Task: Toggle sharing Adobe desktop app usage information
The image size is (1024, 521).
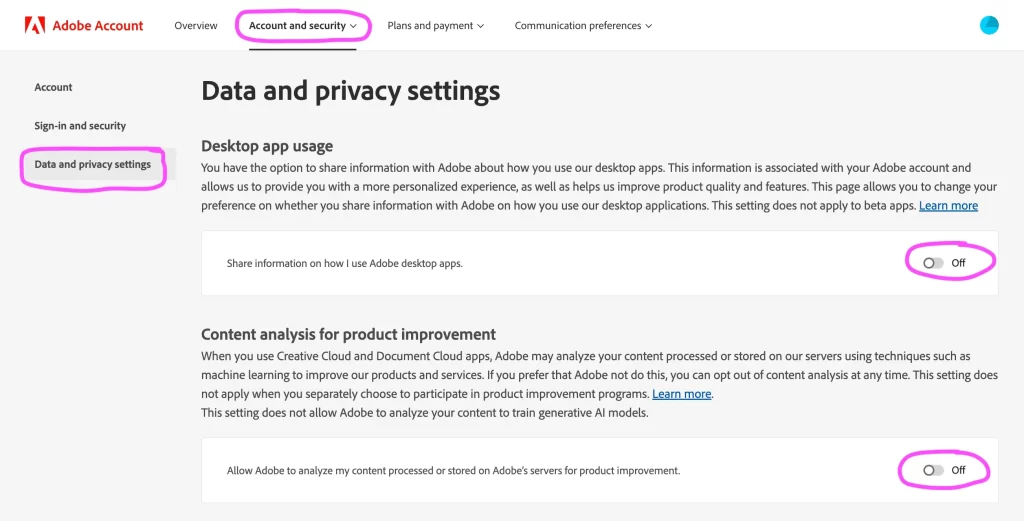Action: point(933,263)
